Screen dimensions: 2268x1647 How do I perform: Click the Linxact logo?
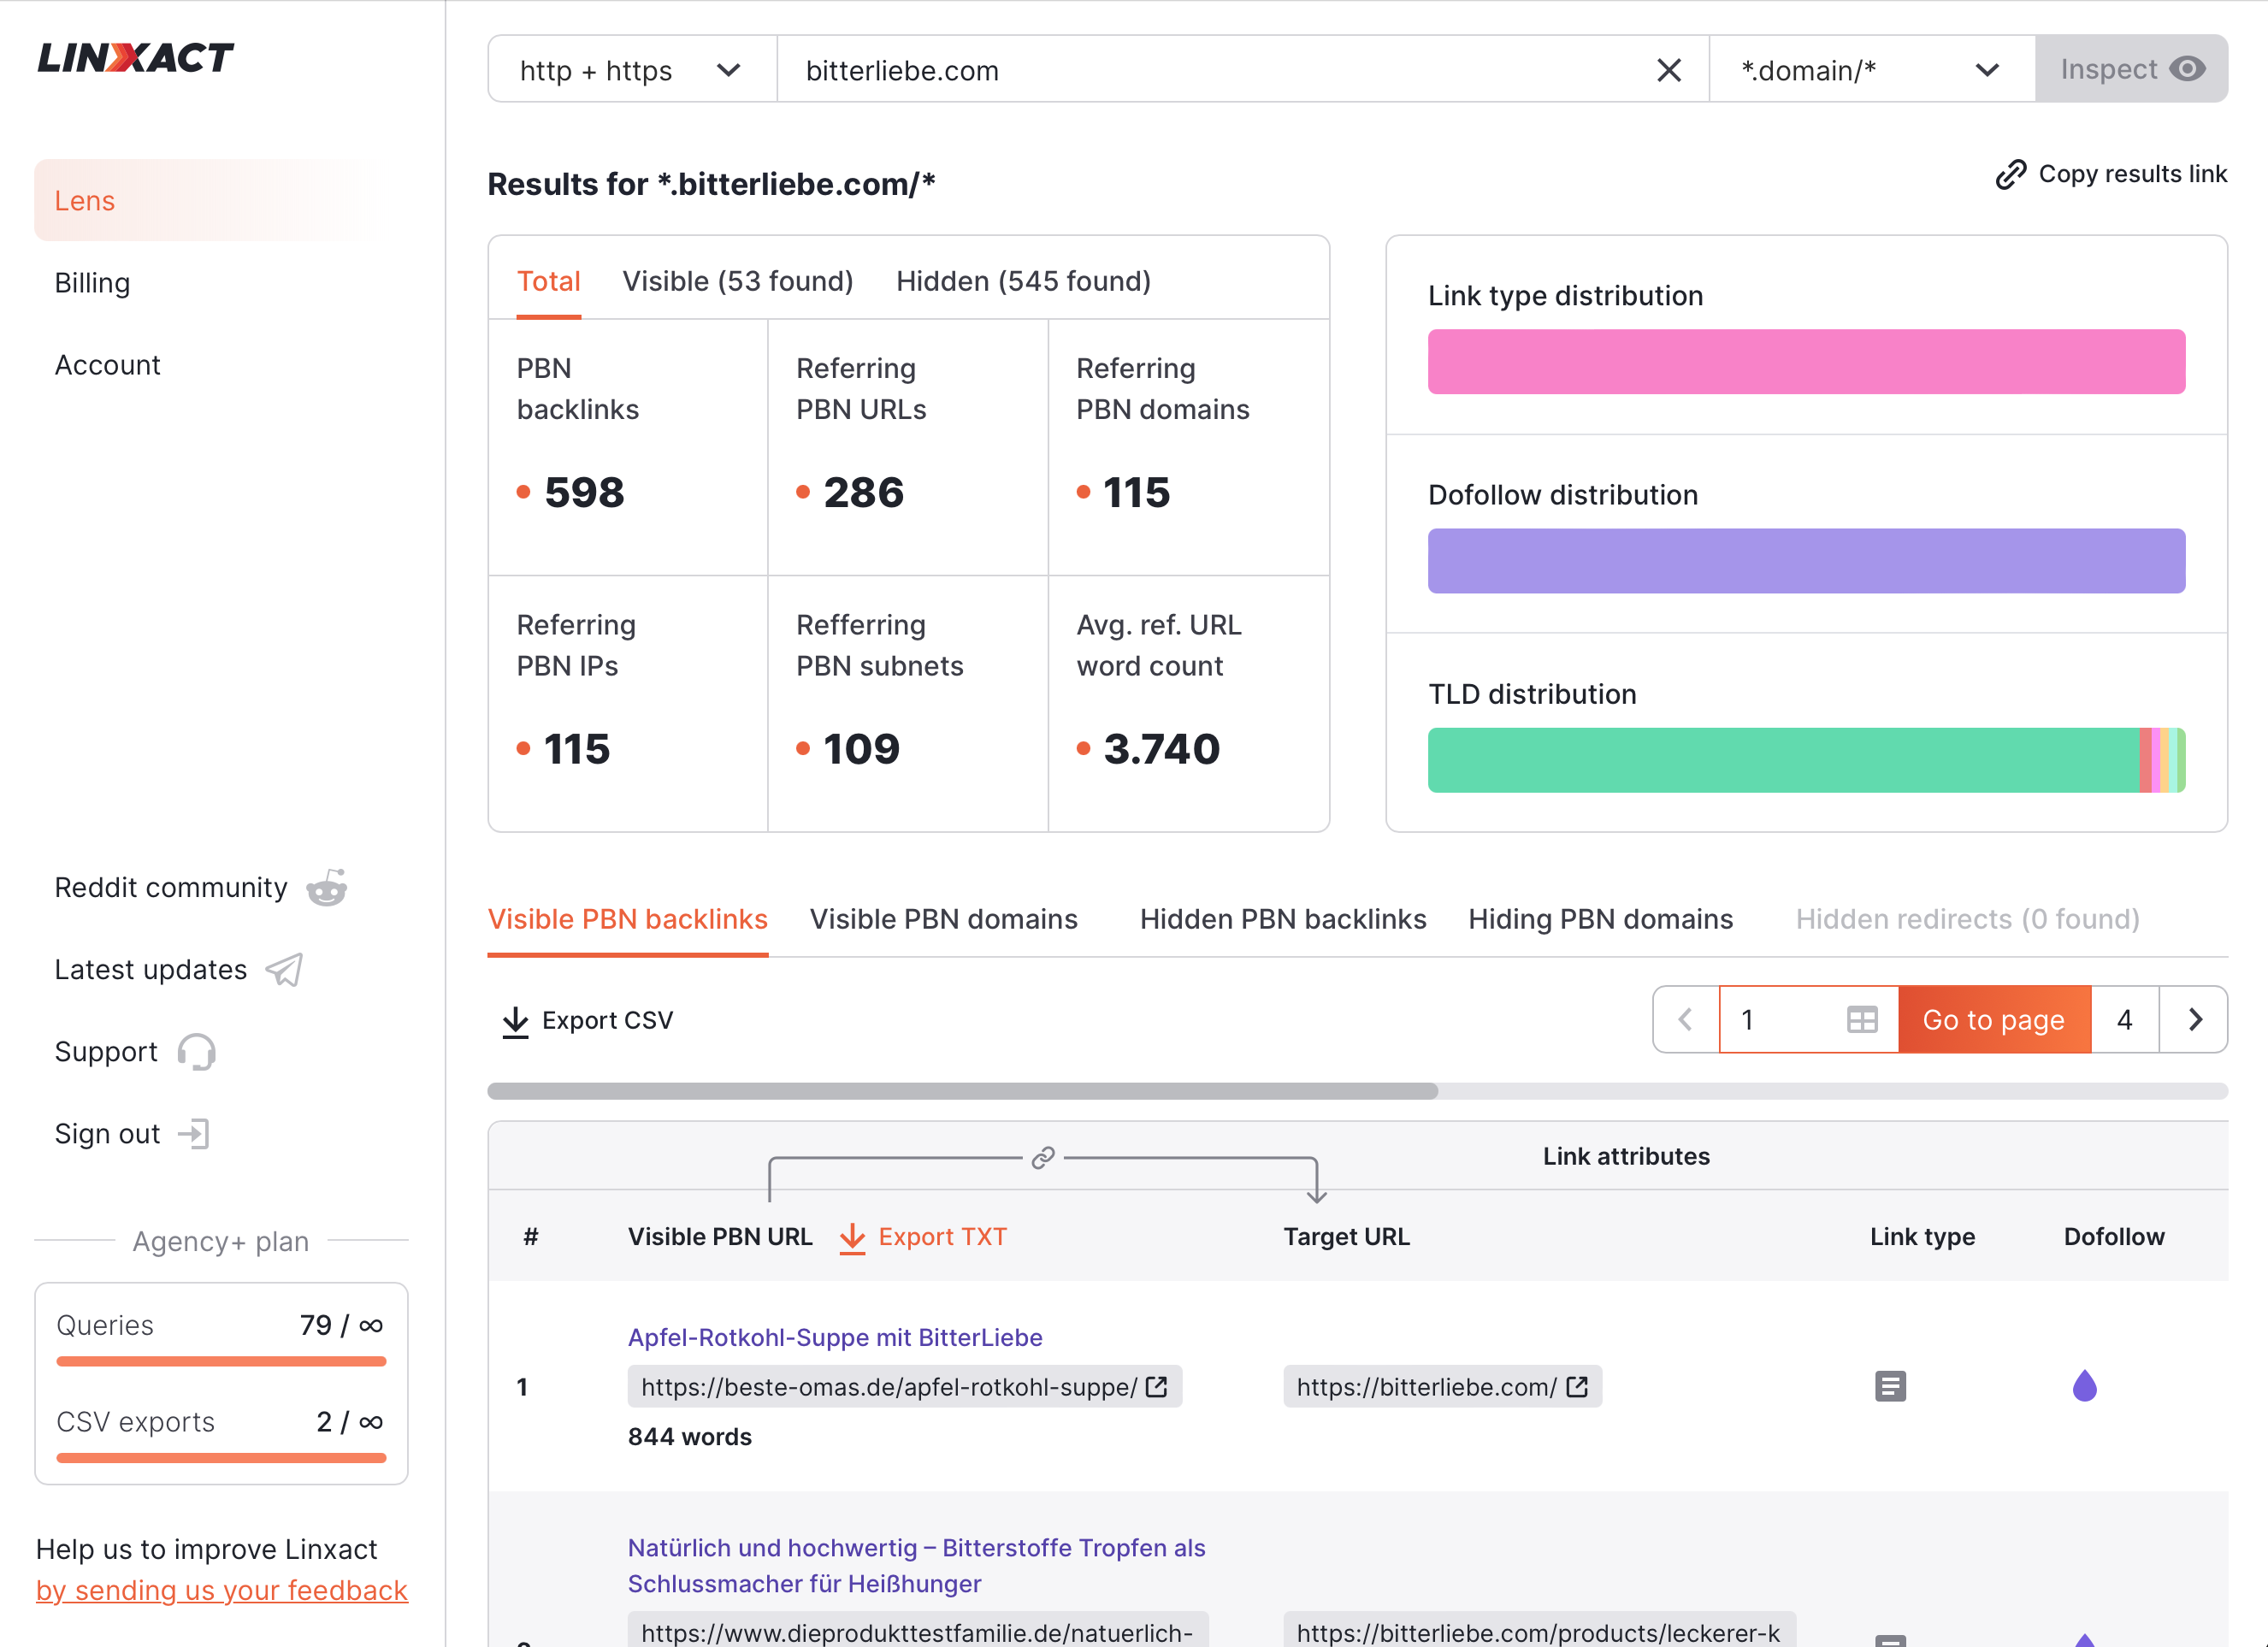pyautogui.click(x=135, y=58)
